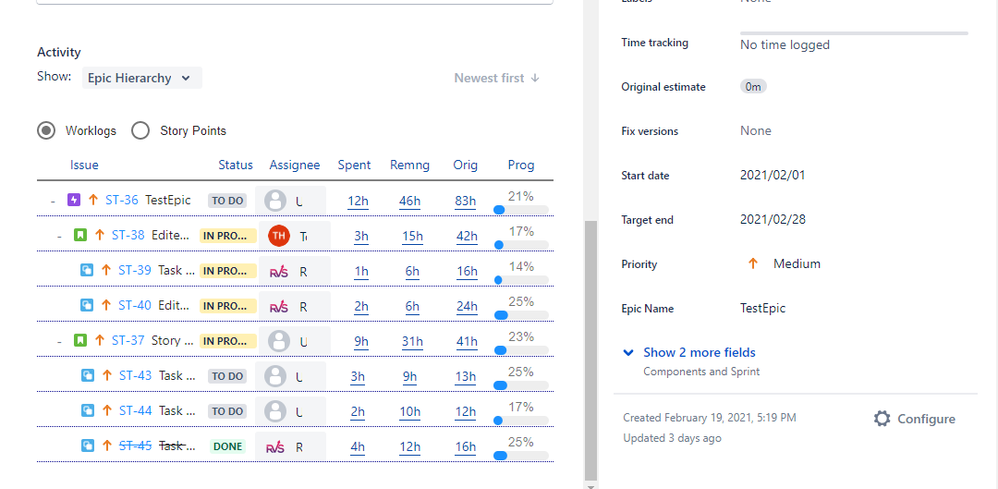Image resolution: width=998 pixels, height=489 pixels.
Task: Open the struck-through ST-45 link
Action: click(136, 446)
